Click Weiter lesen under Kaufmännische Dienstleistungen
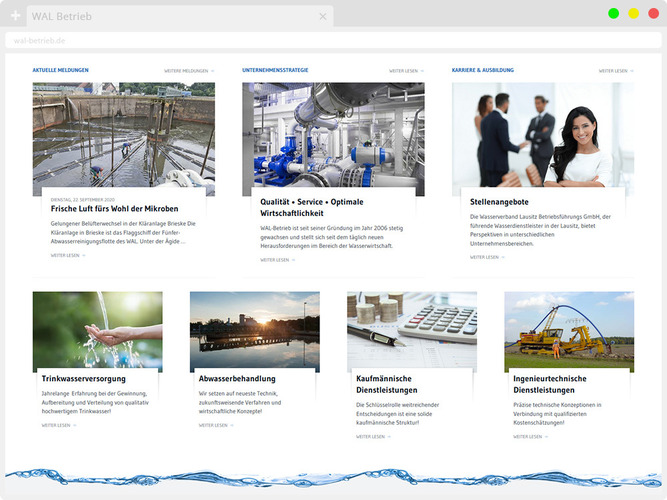Viewport: 667px width, 500px height. [373, 436]
